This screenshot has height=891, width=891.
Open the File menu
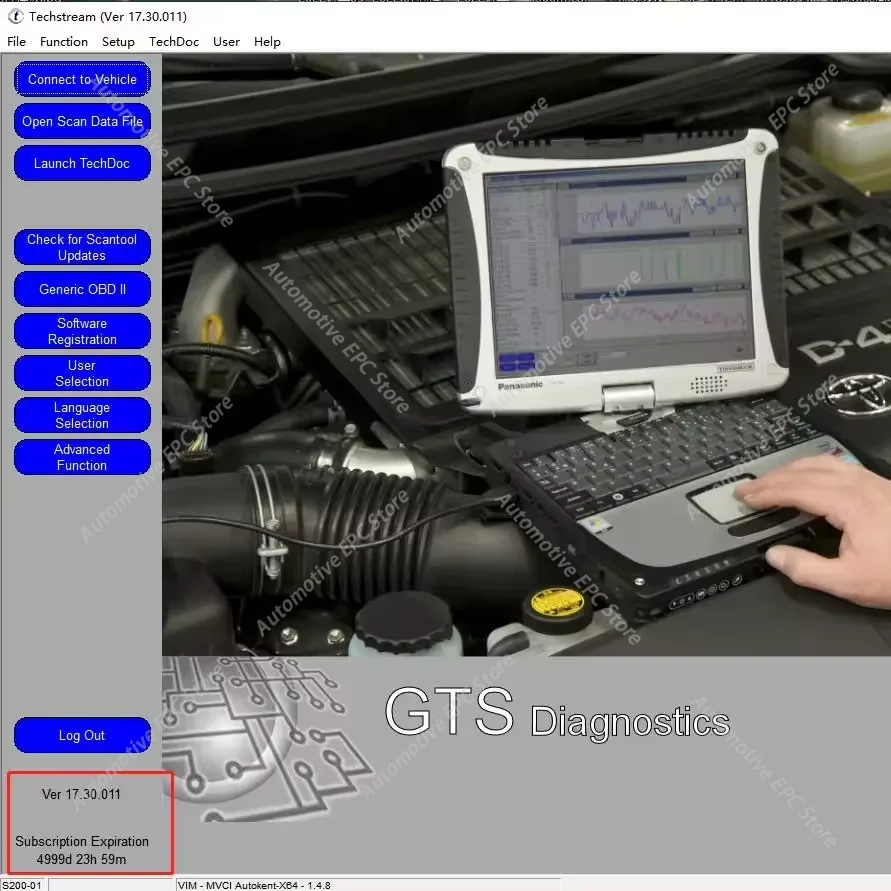16,41
